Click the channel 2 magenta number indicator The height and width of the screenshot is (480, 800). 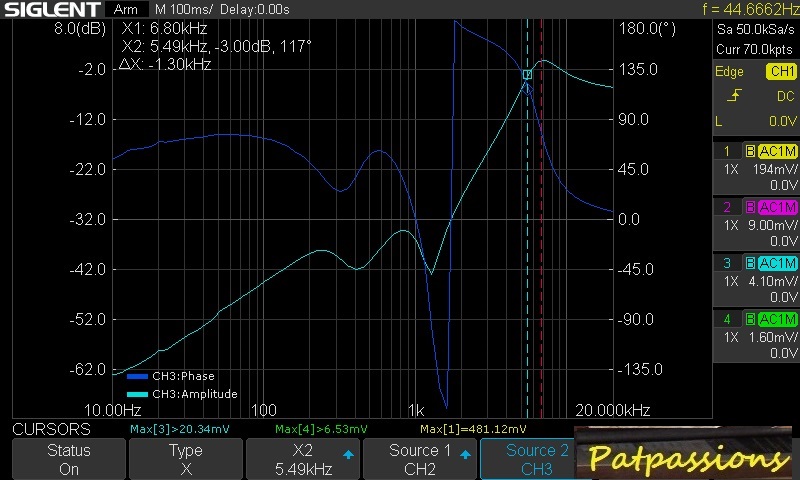click(727, 207)
